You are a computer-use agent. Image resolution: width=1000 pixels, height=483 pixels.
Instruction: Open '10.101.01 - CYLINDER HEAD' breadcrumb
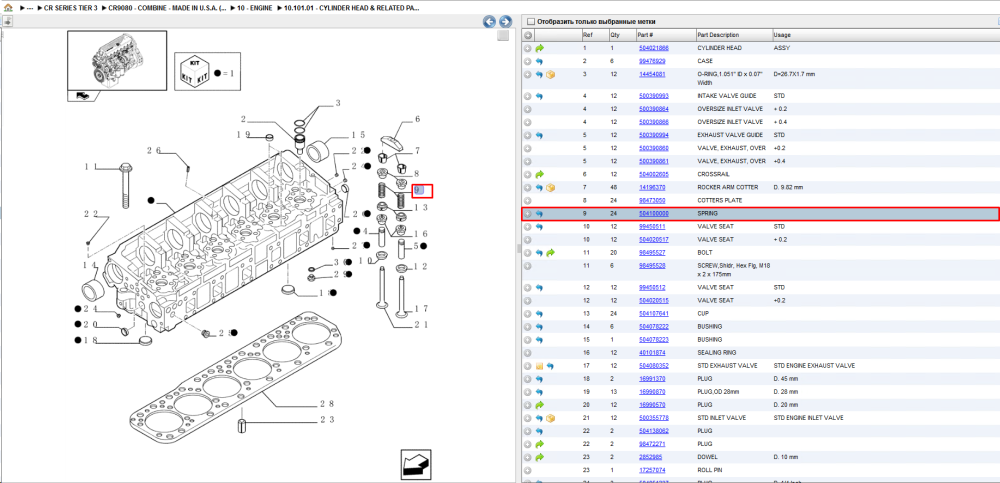click(x=351, y=8)
